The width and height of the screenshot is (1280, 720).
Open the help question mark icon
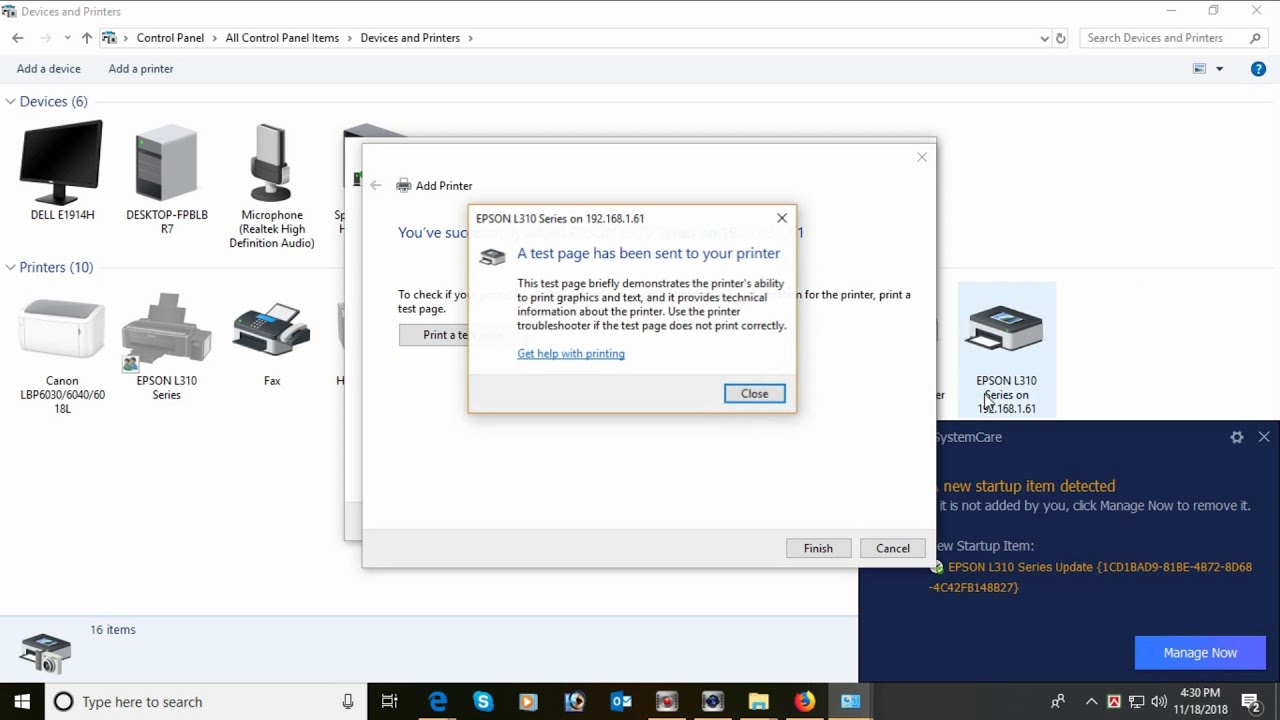pyautogui.click(x=1258, y=69)
